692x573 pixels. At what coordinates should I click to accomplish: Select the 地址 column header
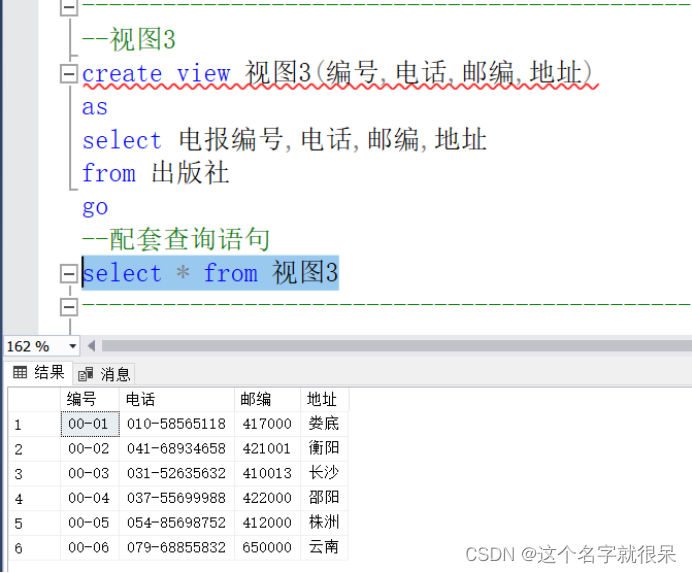point(324,400)
